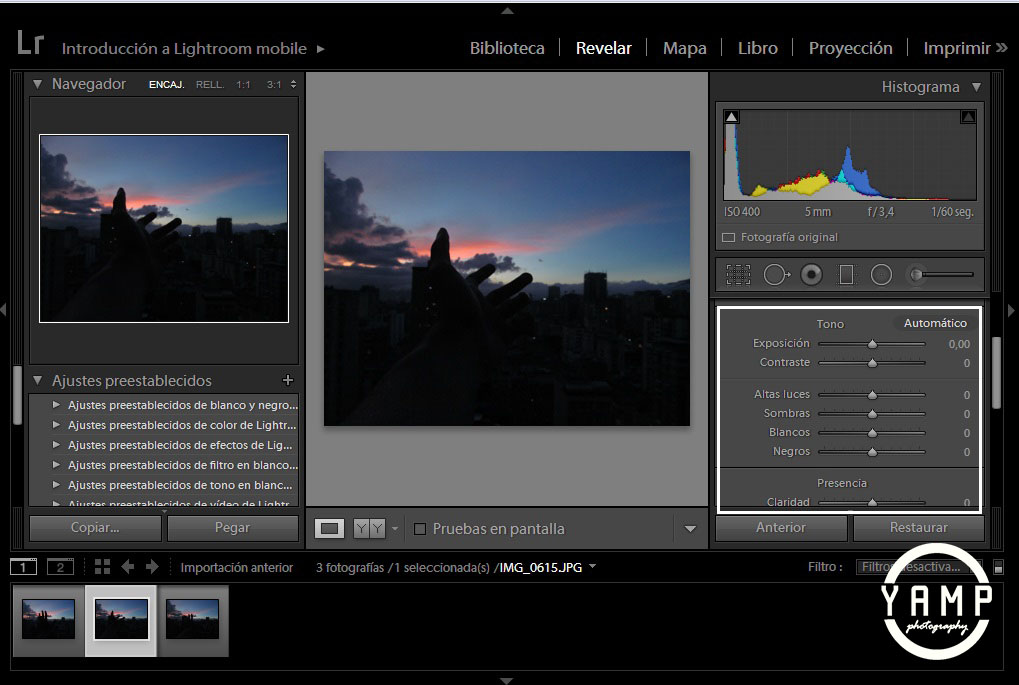Select the Spot Removal tool

click(776, 274)
